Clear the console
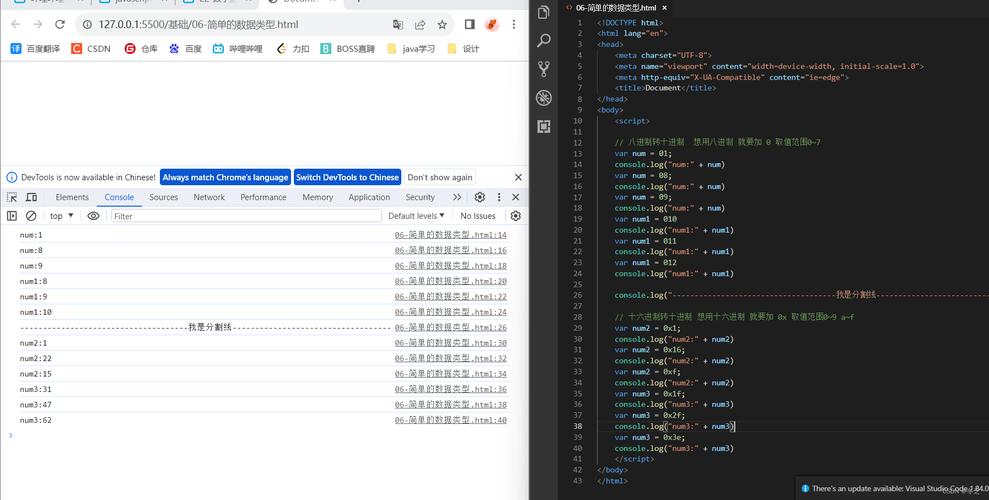 [31, 216]
